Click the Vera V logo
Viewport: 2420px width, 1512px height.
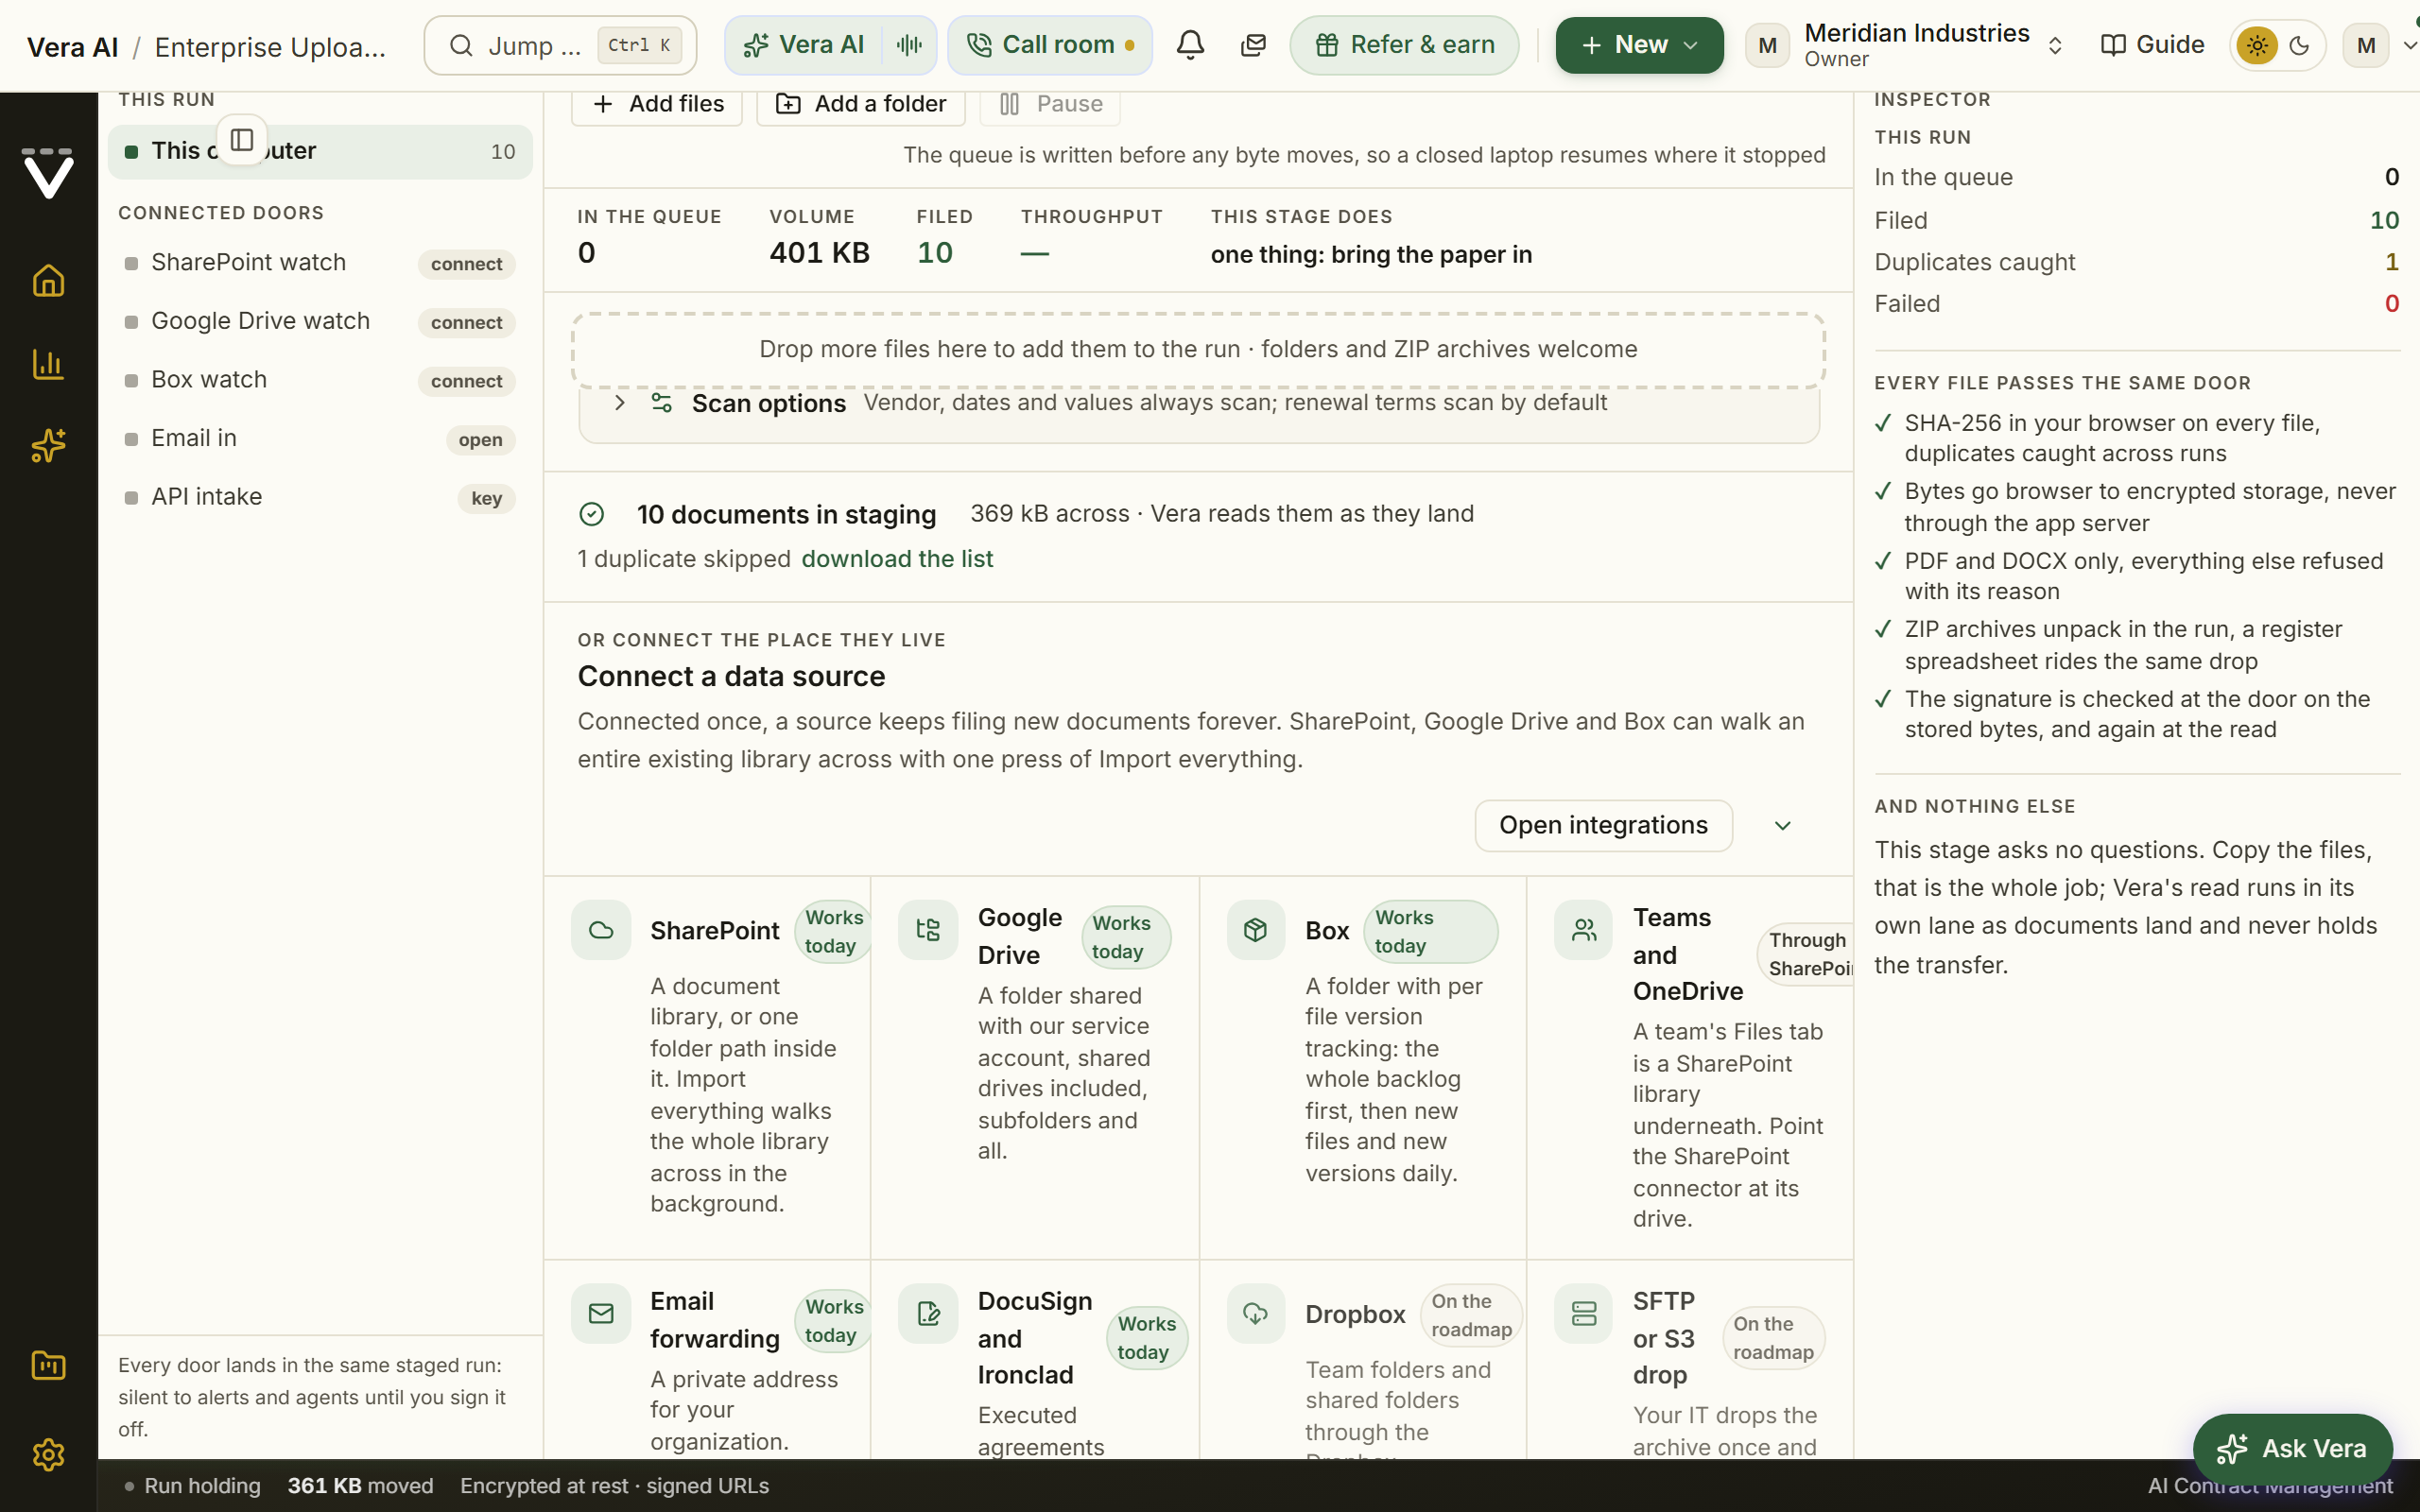click(48, 173)
